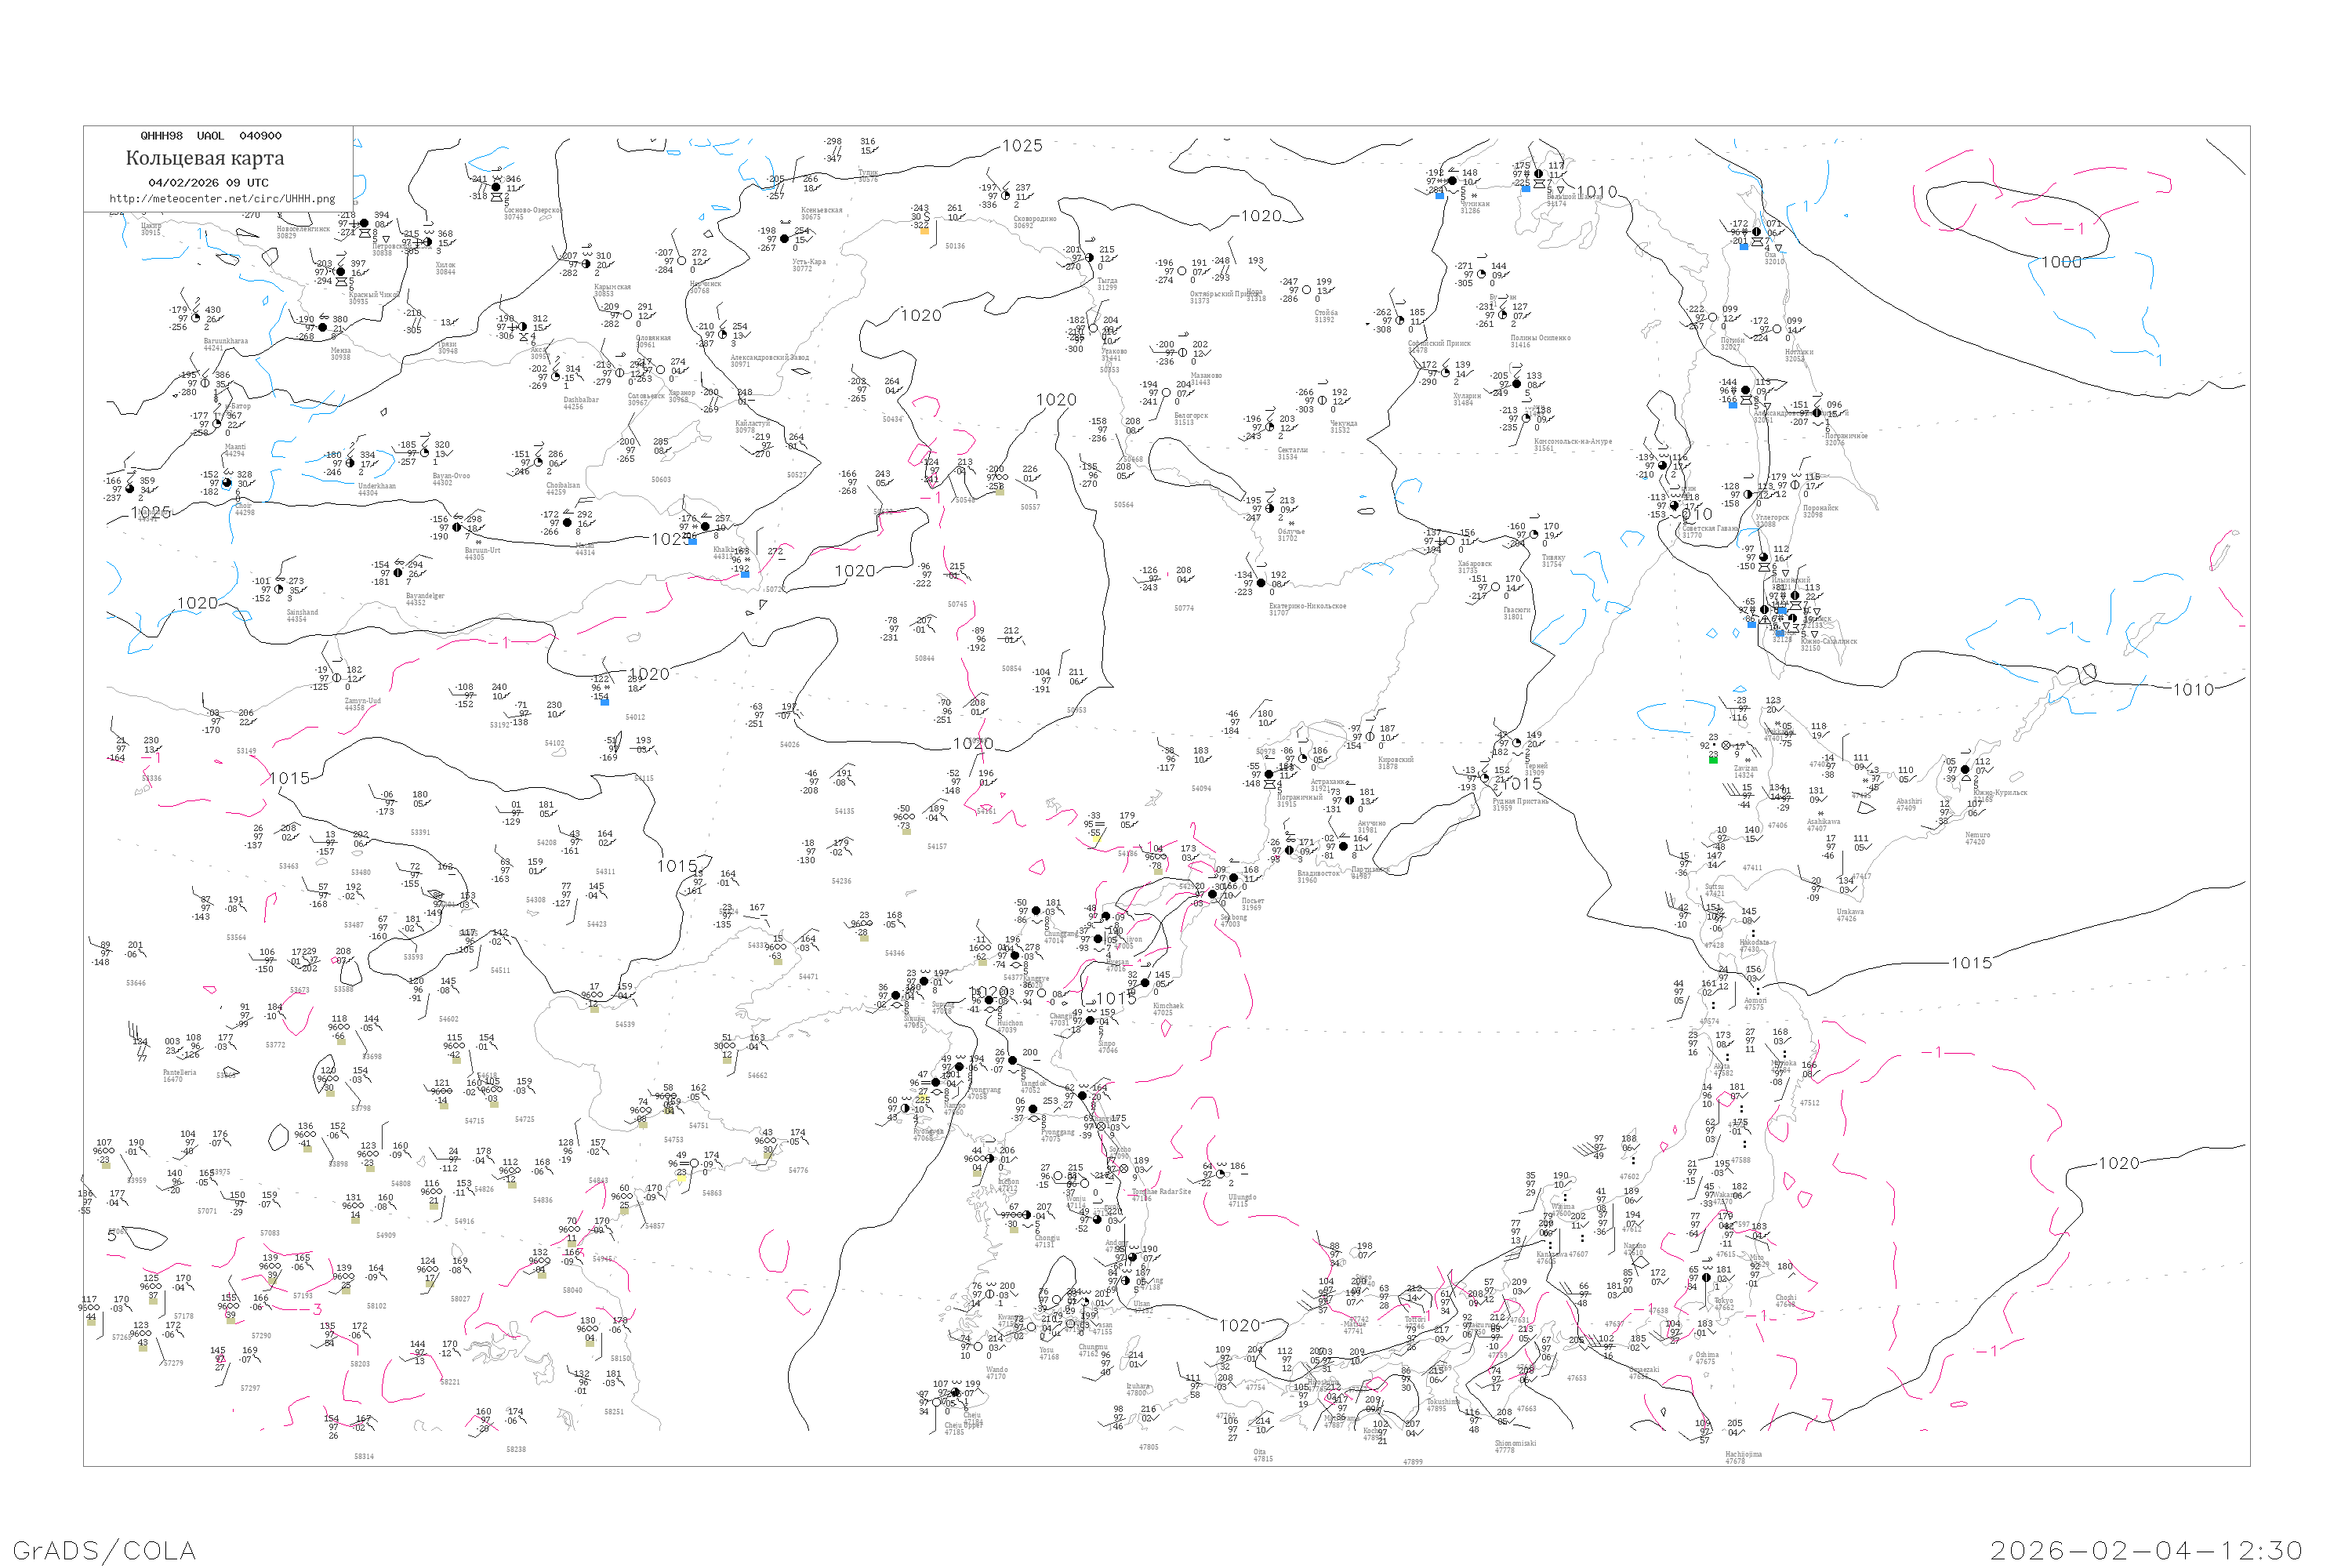Screen dimensions: 2352x1568
Task: Click the green square marker near Zavizan
Action: (1713, 760)
